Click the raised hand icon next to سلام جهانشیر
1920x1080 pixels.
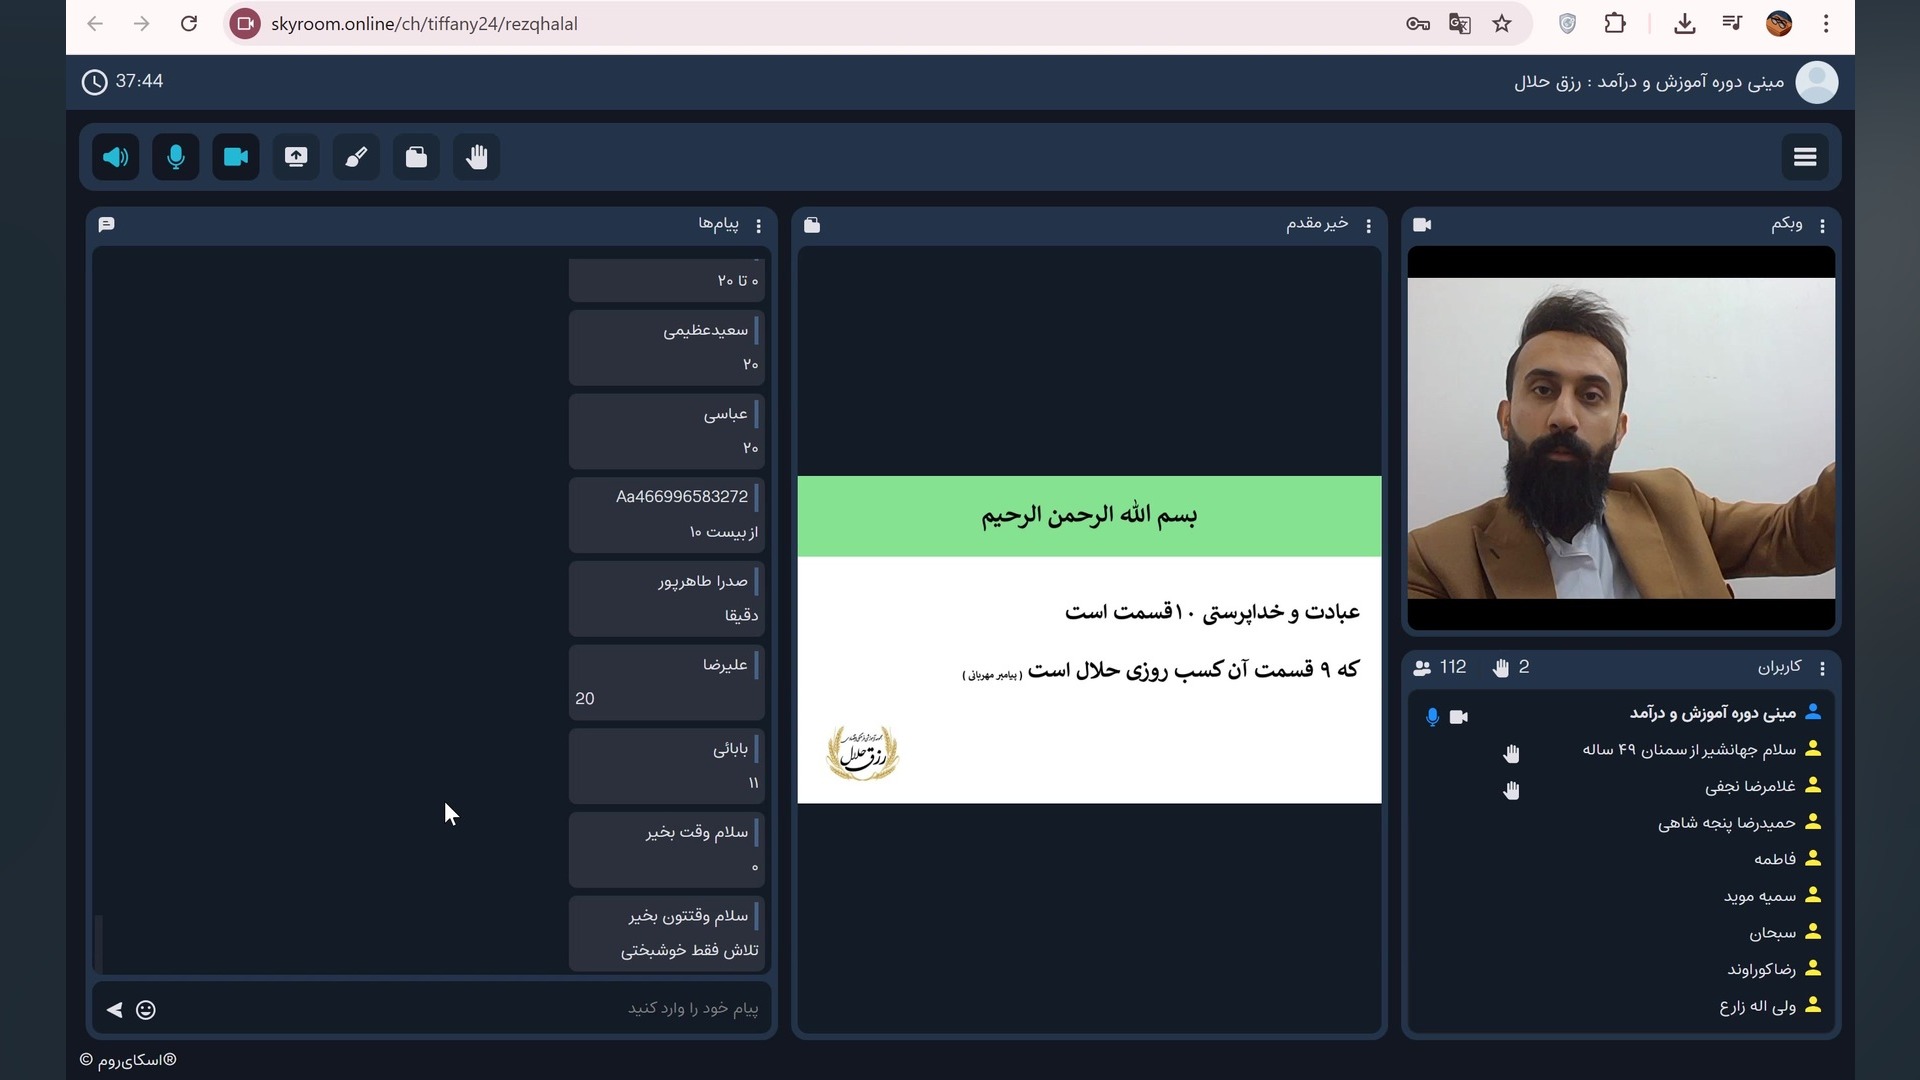(1511, 753)
